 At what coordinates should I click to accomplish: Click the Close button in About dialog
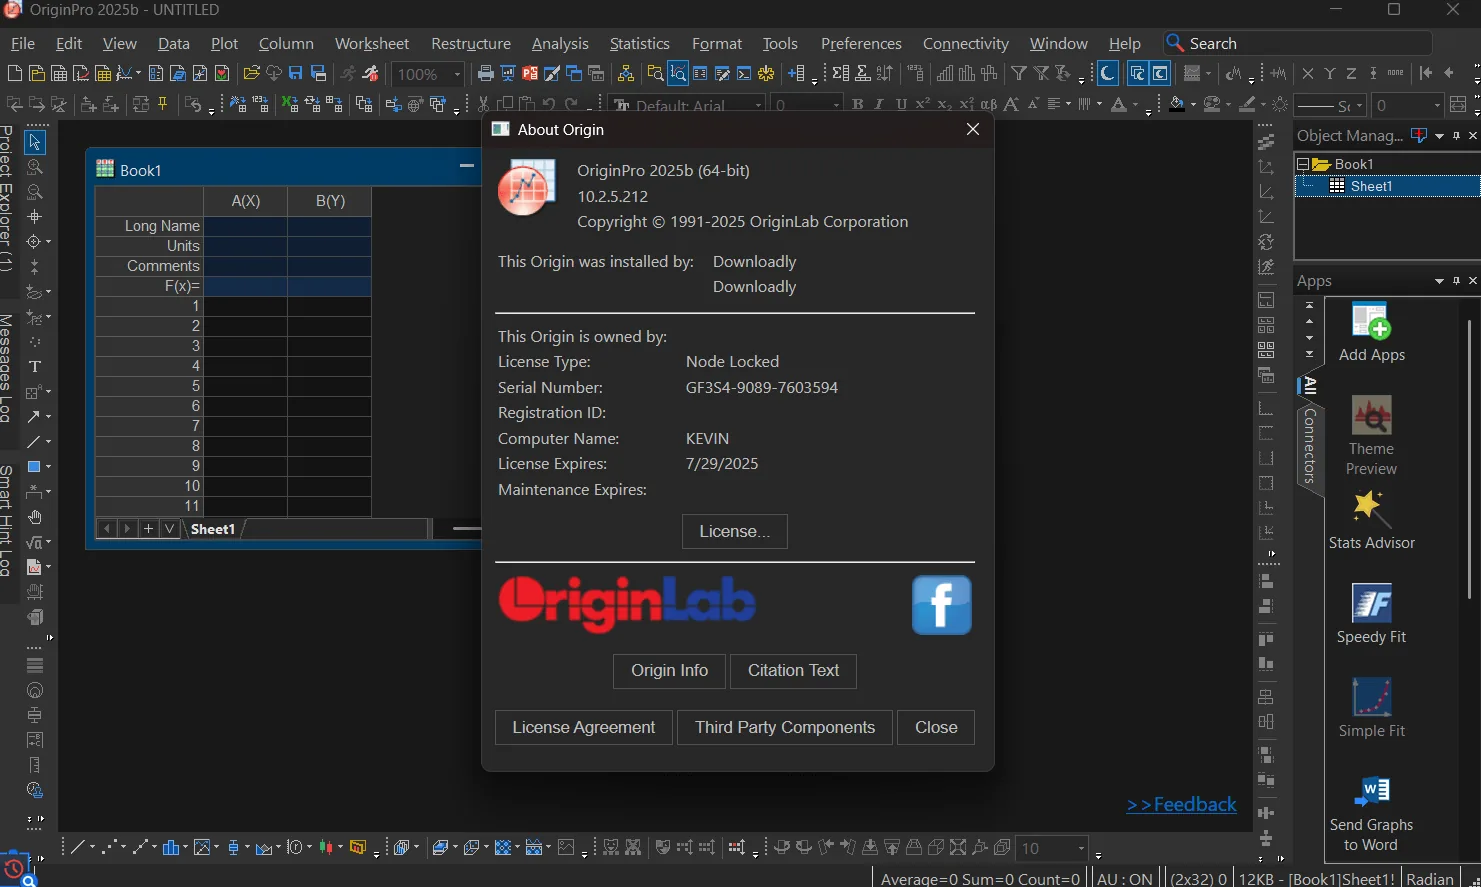936,728
